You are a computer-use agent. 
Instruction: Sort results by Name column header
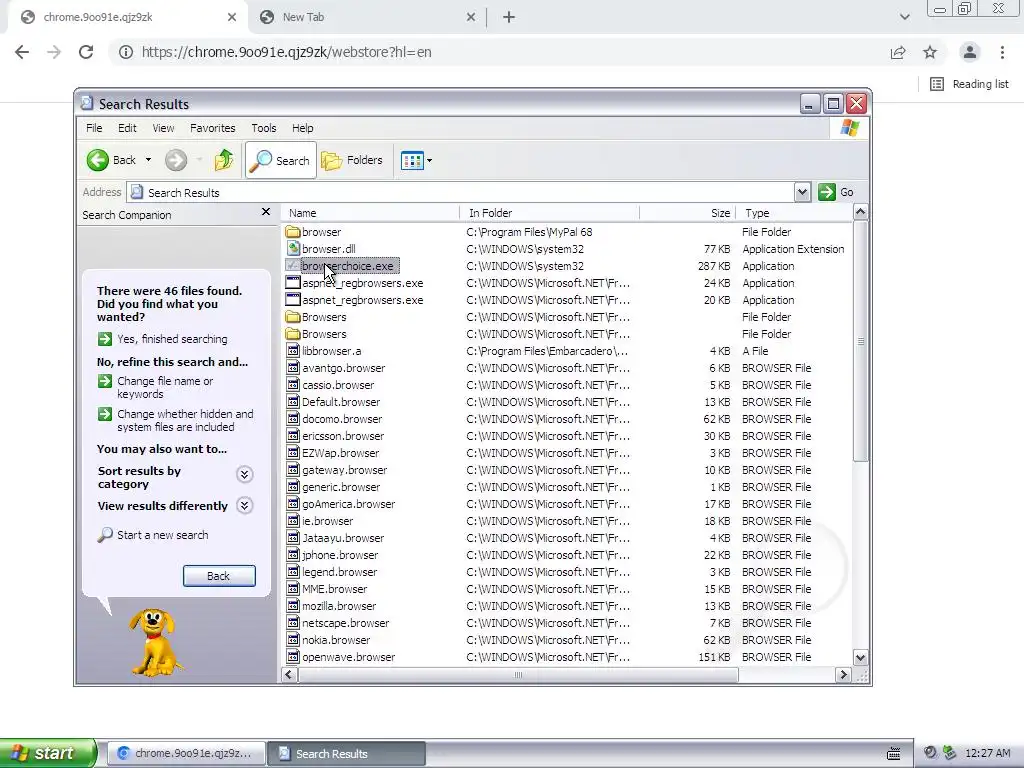[x=370, y=213]
